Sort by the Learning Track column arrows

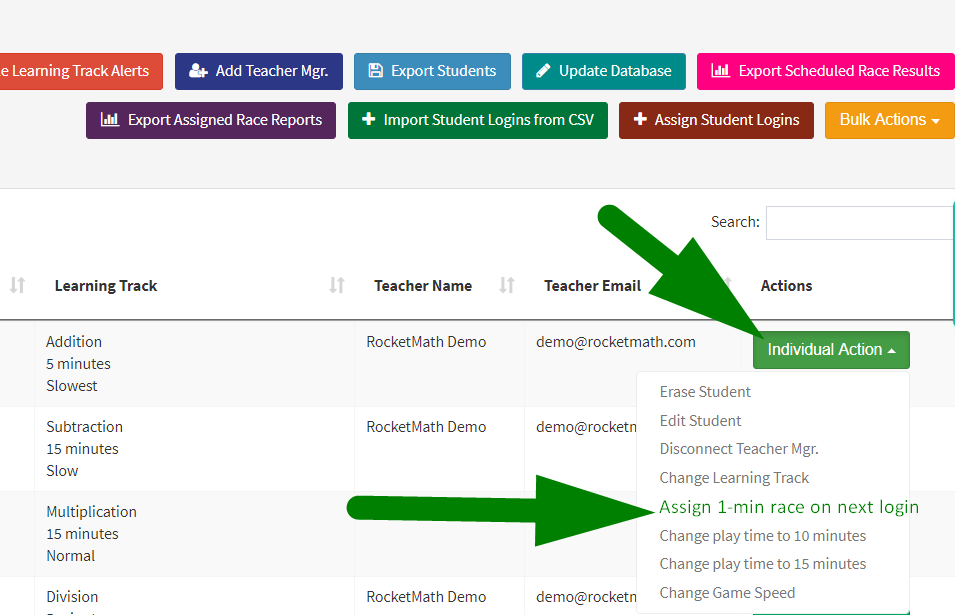(337, 286)
